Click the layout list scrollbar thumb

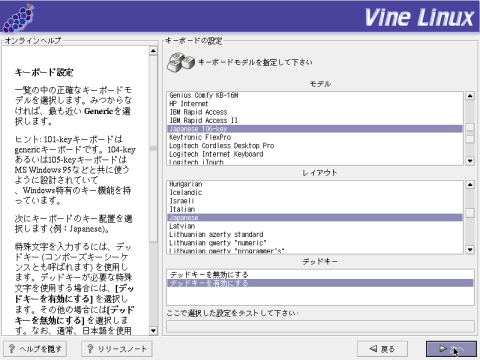click(x=470, y=213)
